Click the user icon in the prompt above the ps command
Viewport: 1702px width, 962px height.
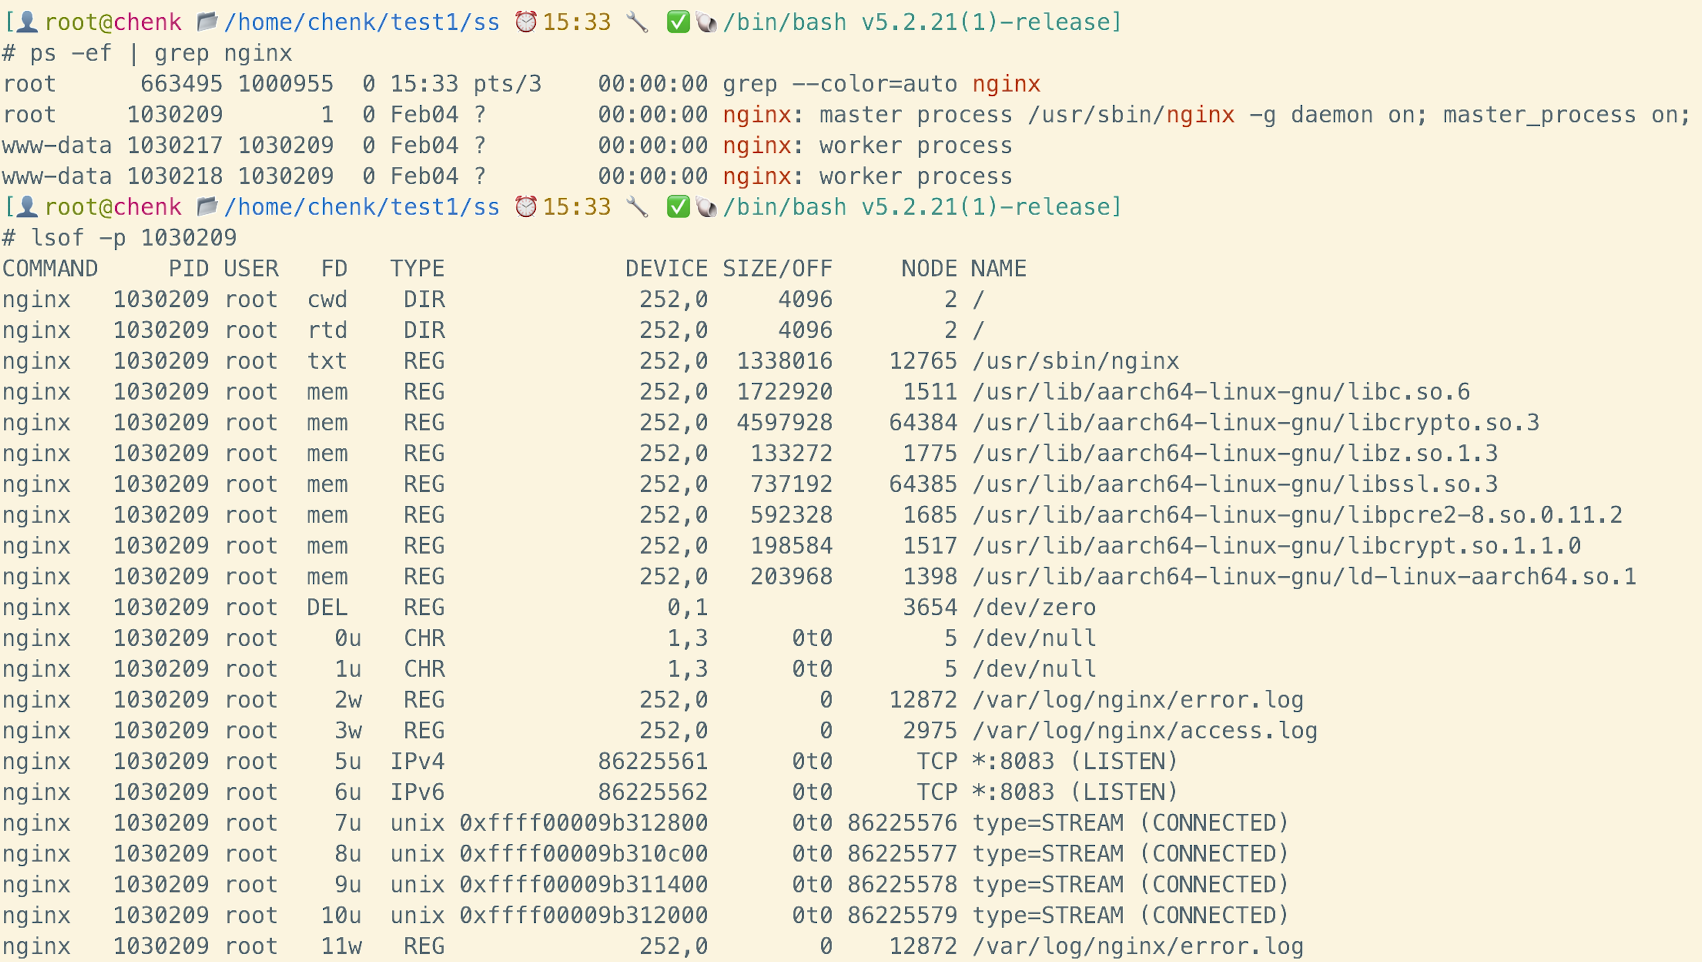[x=28, y=22]
